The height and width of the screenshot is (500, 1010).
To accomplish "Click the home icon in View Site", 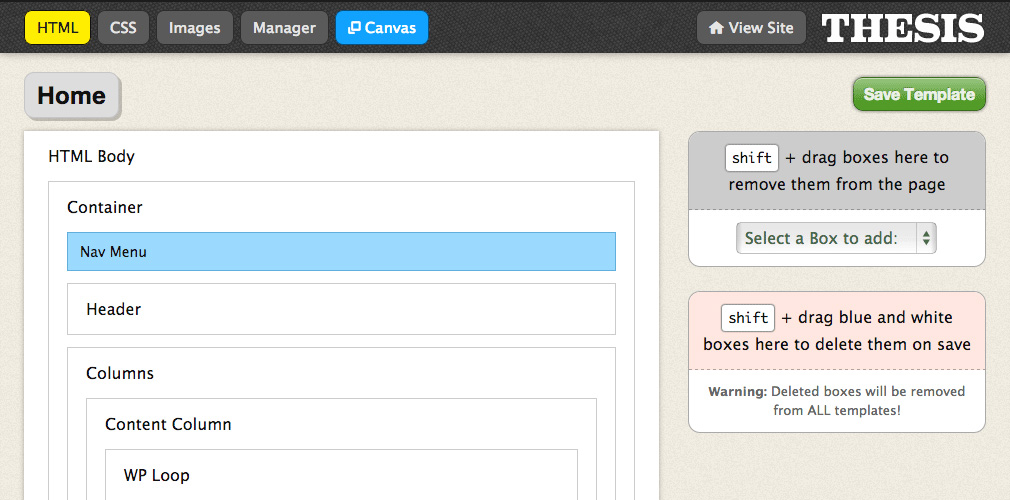I will pyautogui.click(x=715, y=28).
